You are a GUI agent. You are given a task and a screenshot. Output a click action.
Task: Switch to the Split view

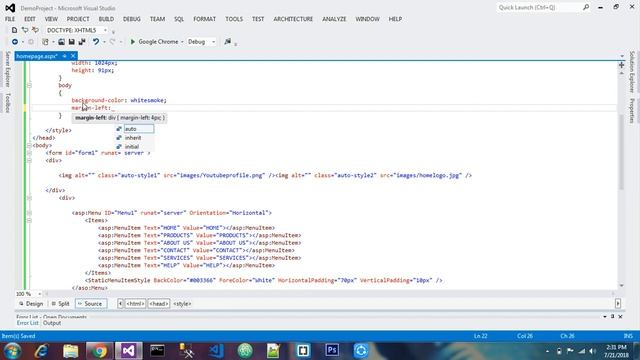coord(60,304)
